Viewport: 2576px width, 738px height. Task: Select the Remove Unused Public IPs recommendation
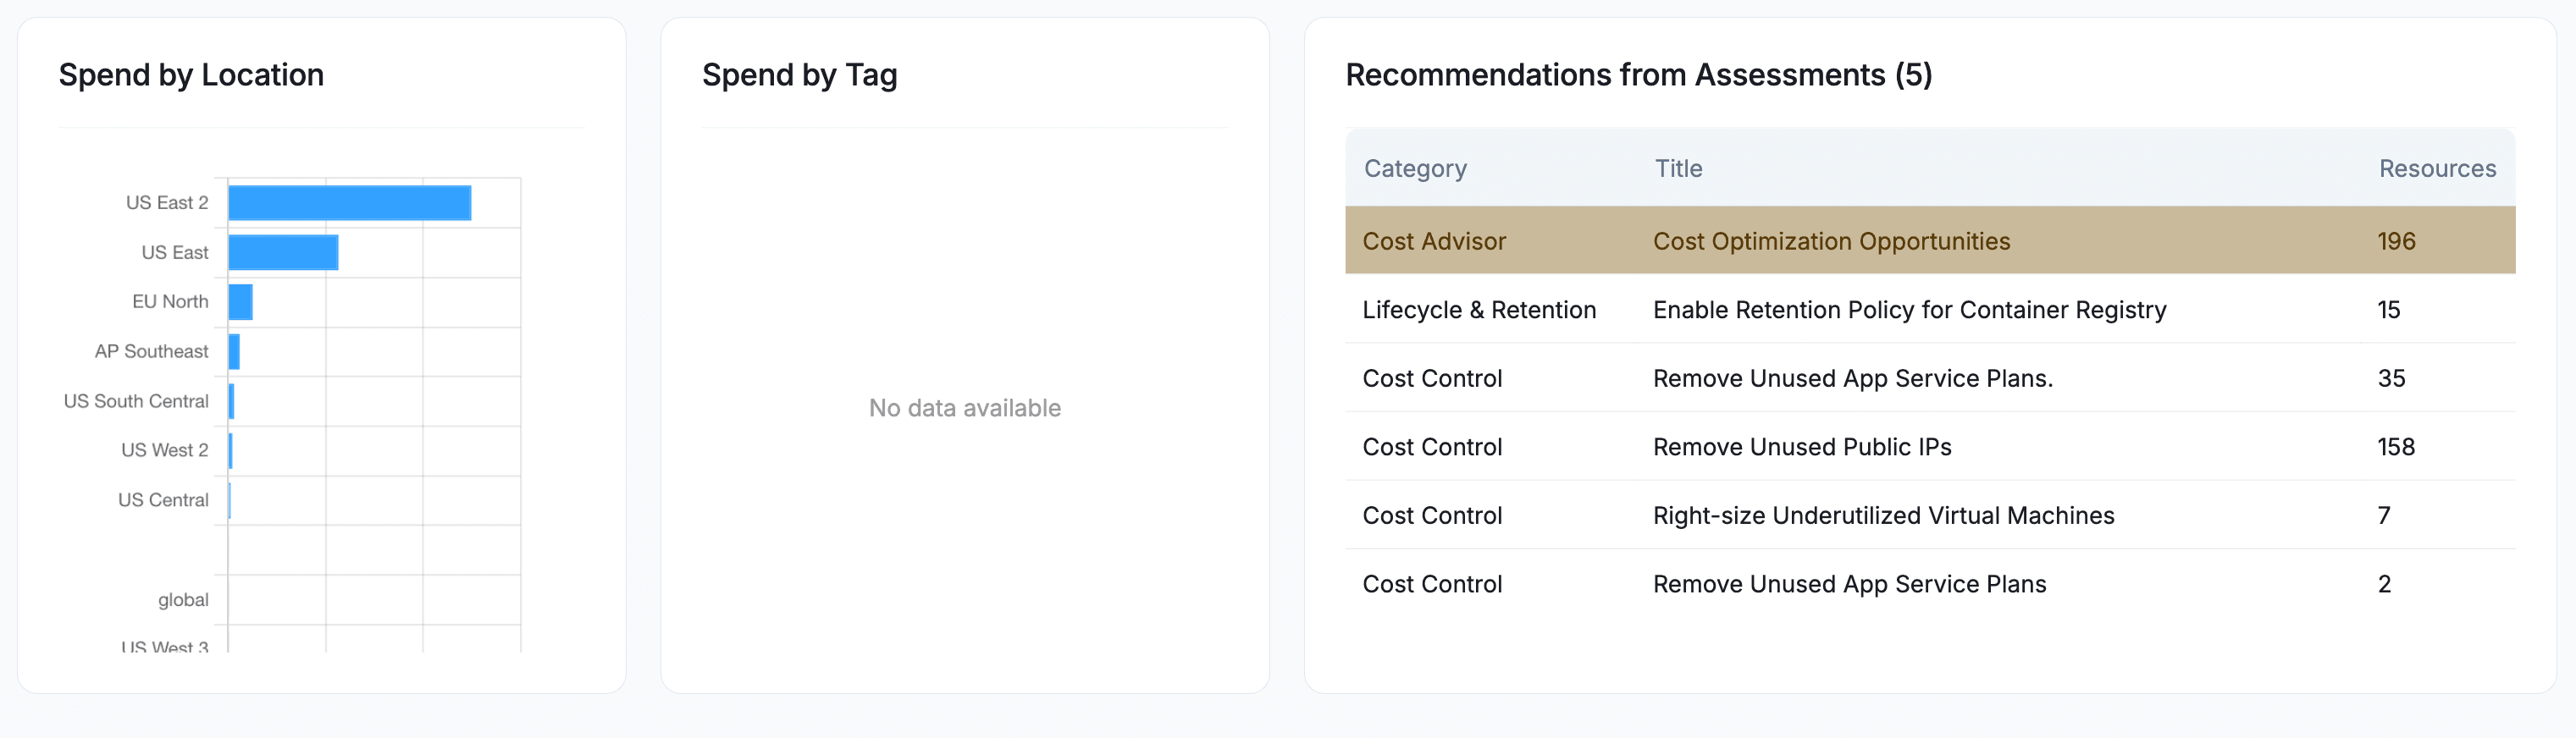point(1800,447)
